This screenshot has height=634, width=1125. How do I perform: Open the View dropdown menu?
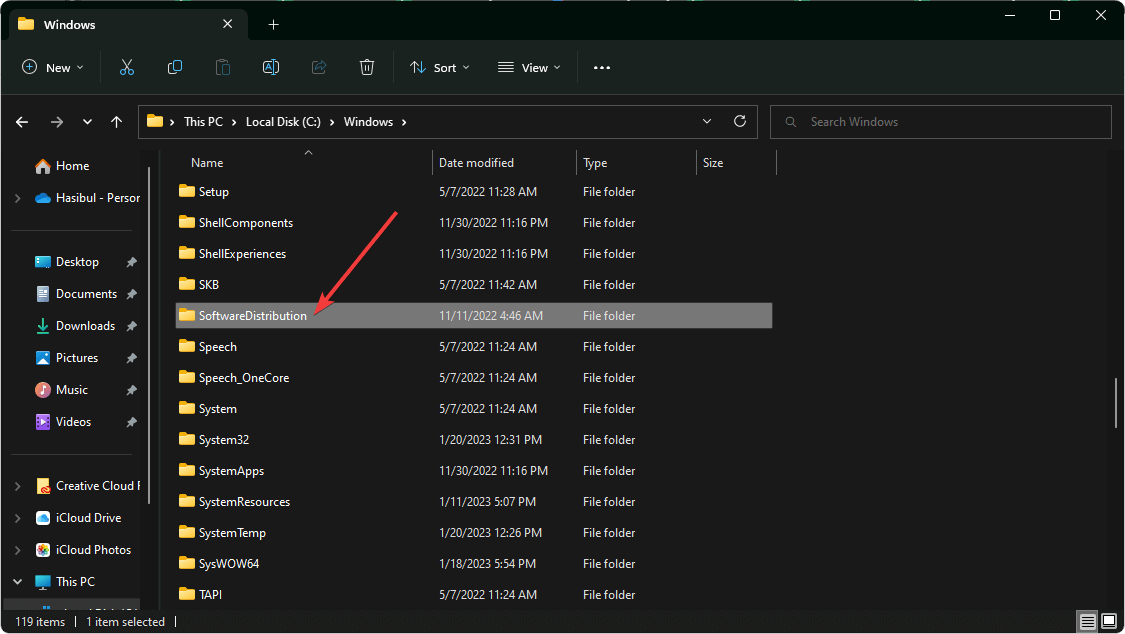tap(529, 67)
